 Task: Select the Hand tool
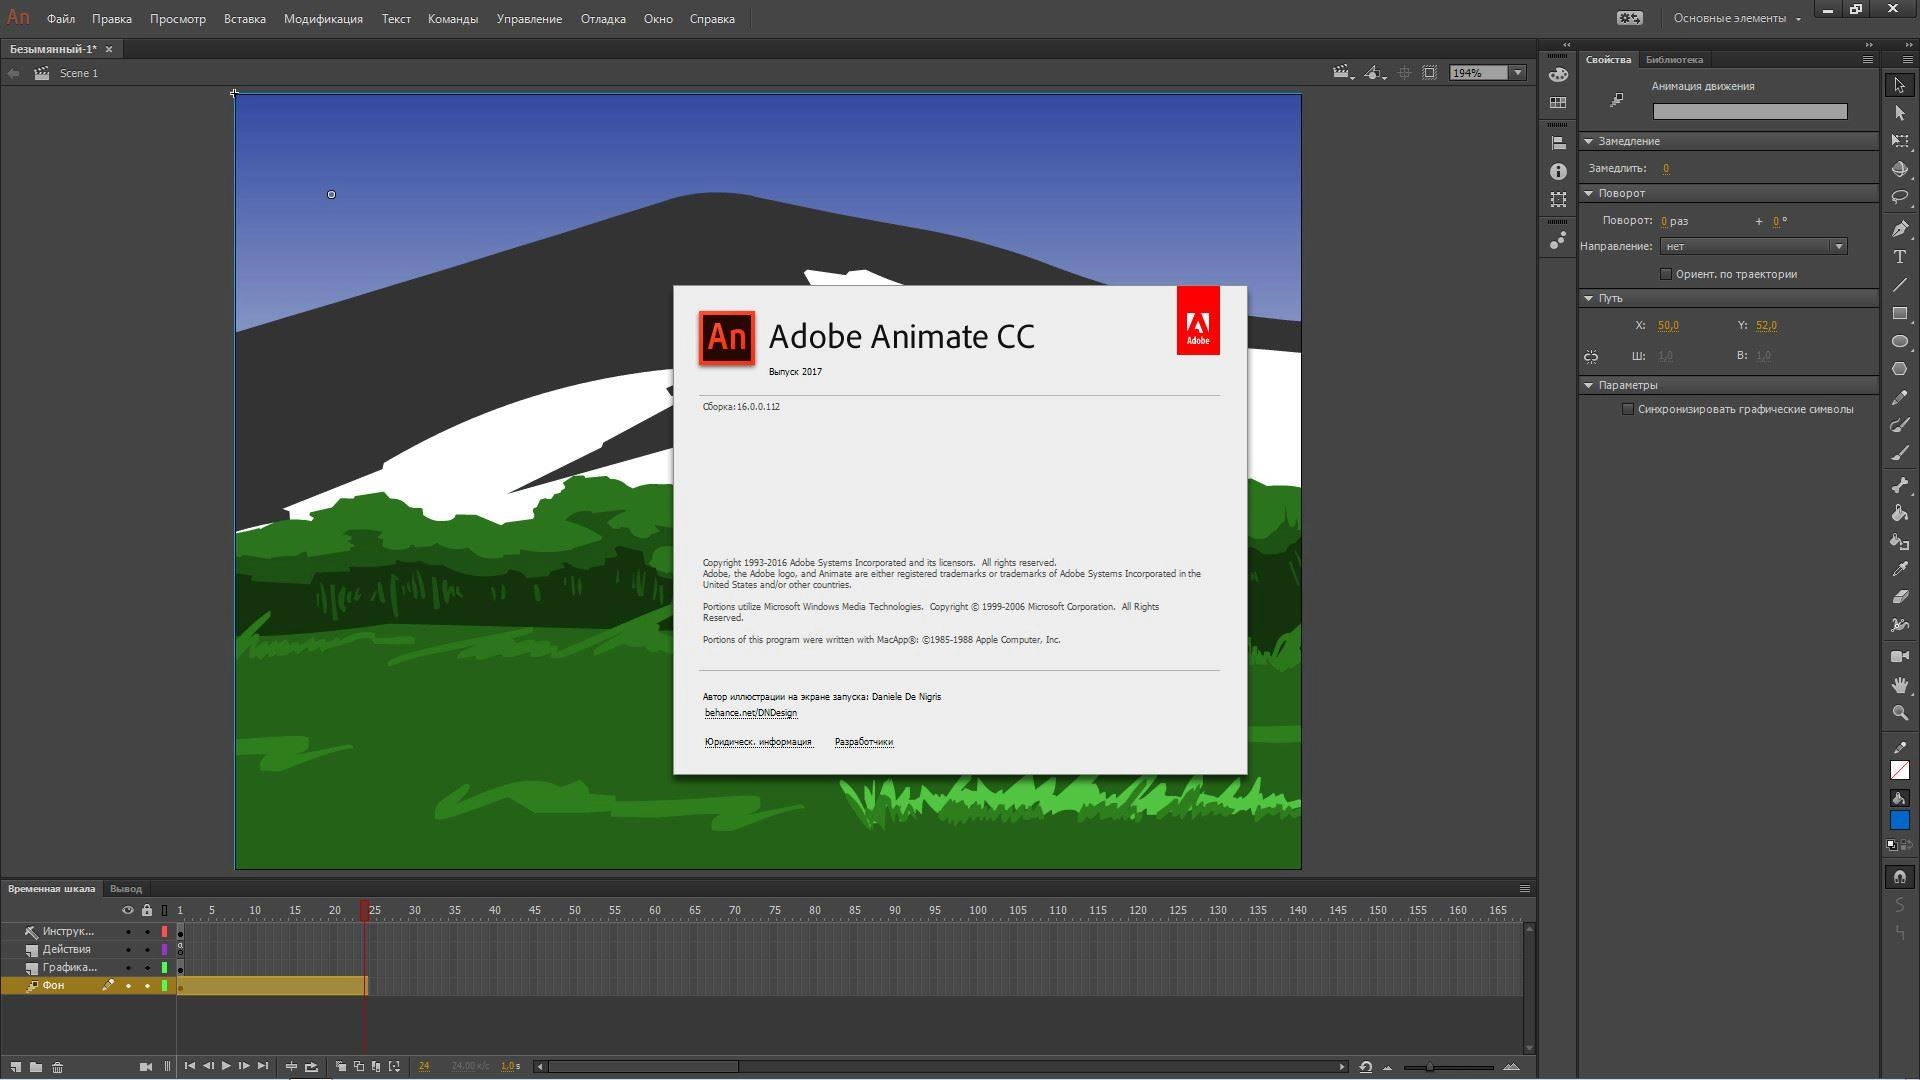pos(1899,685)
